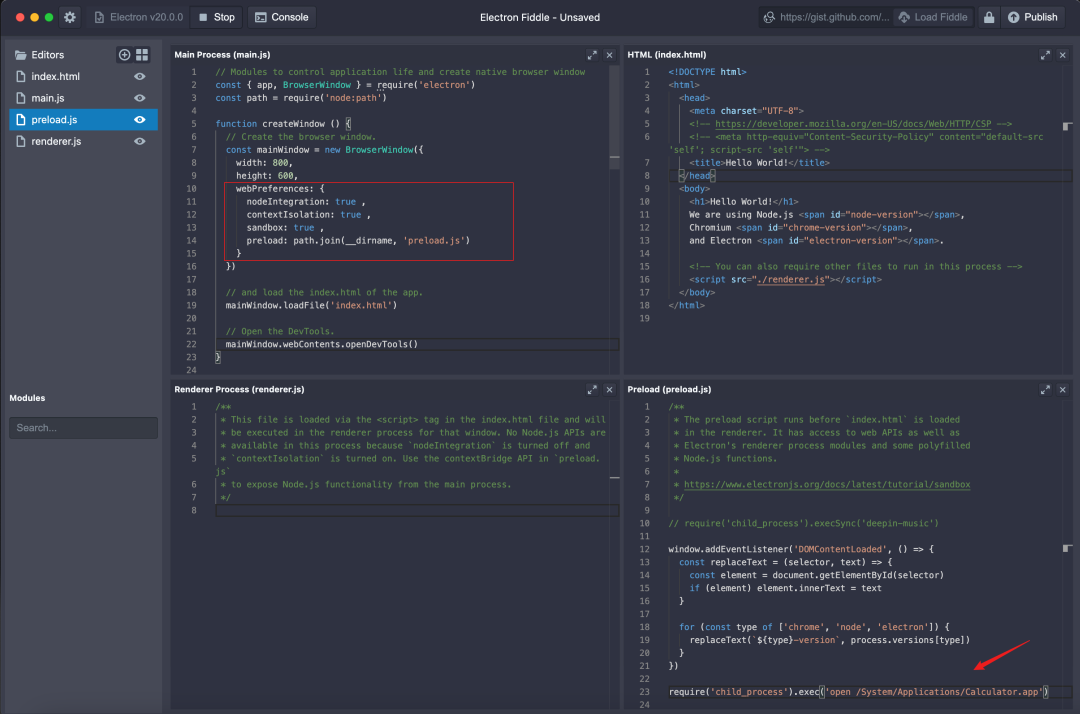Click the Hello World! title line in index.html
The width and height of the screenshot is (1080, 714).
coord(759,163)
